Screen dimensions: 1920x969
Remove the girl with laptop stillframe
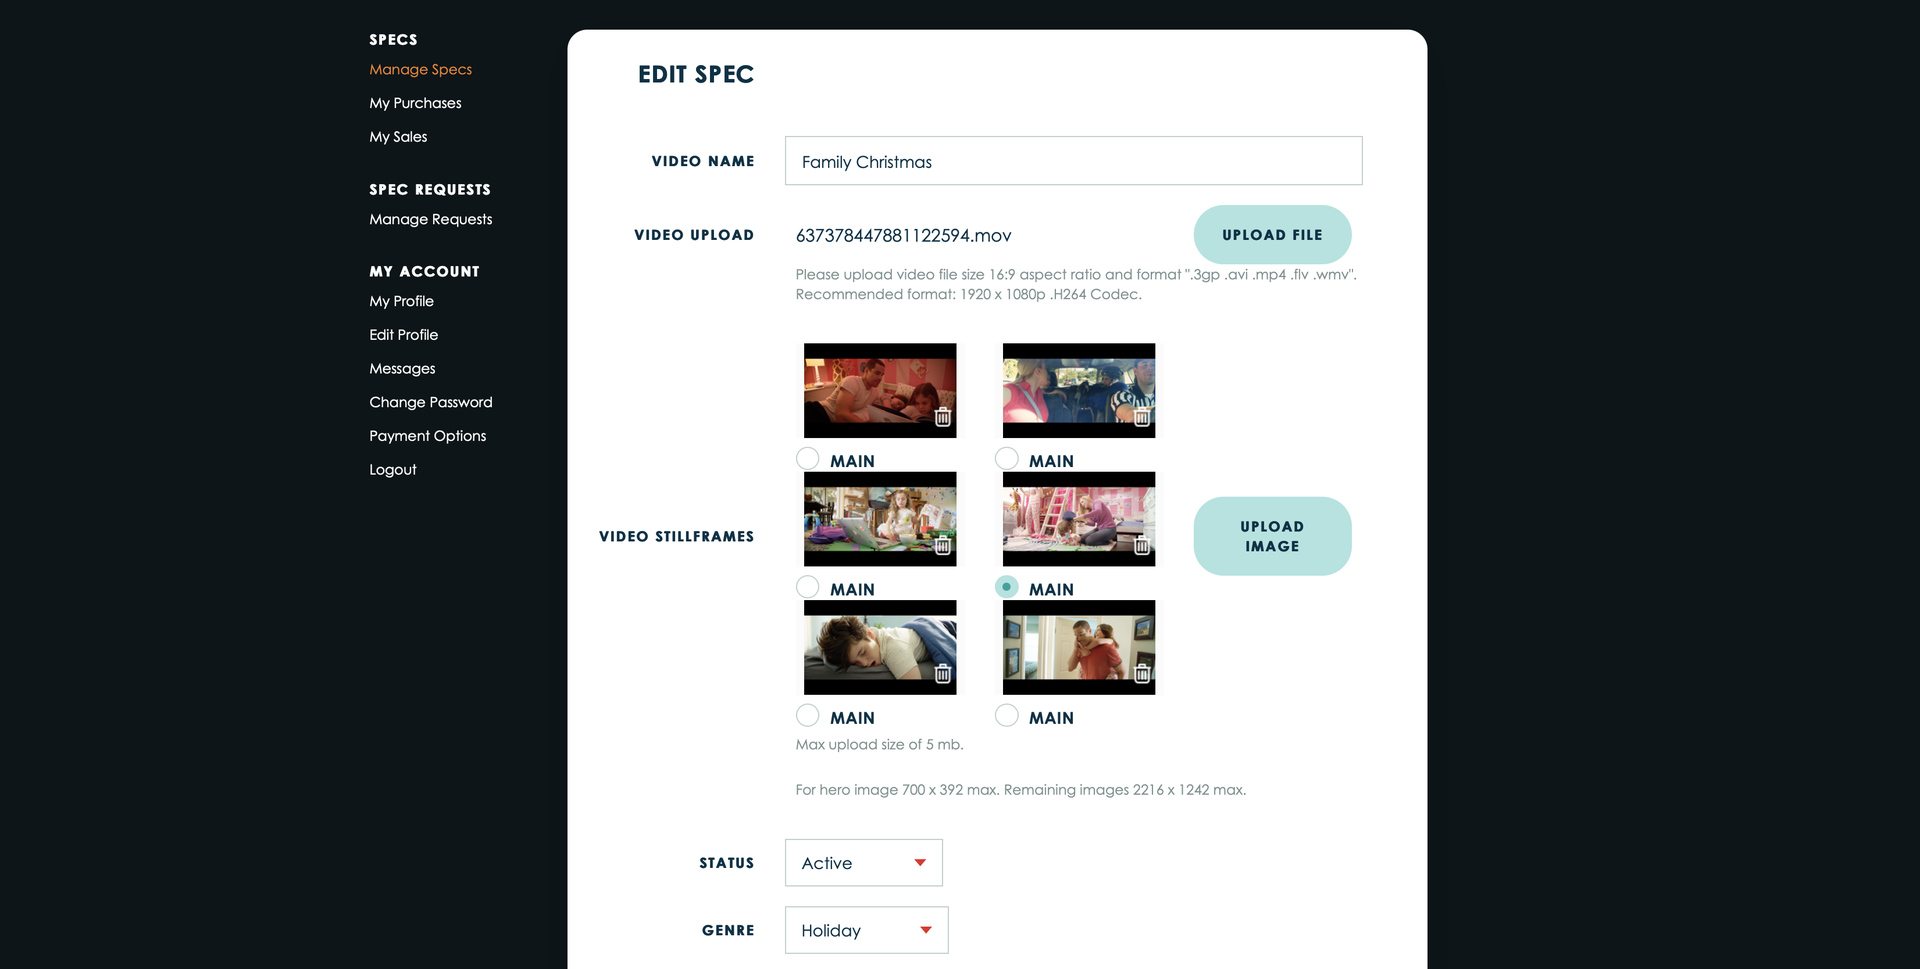tap(942, 546)
